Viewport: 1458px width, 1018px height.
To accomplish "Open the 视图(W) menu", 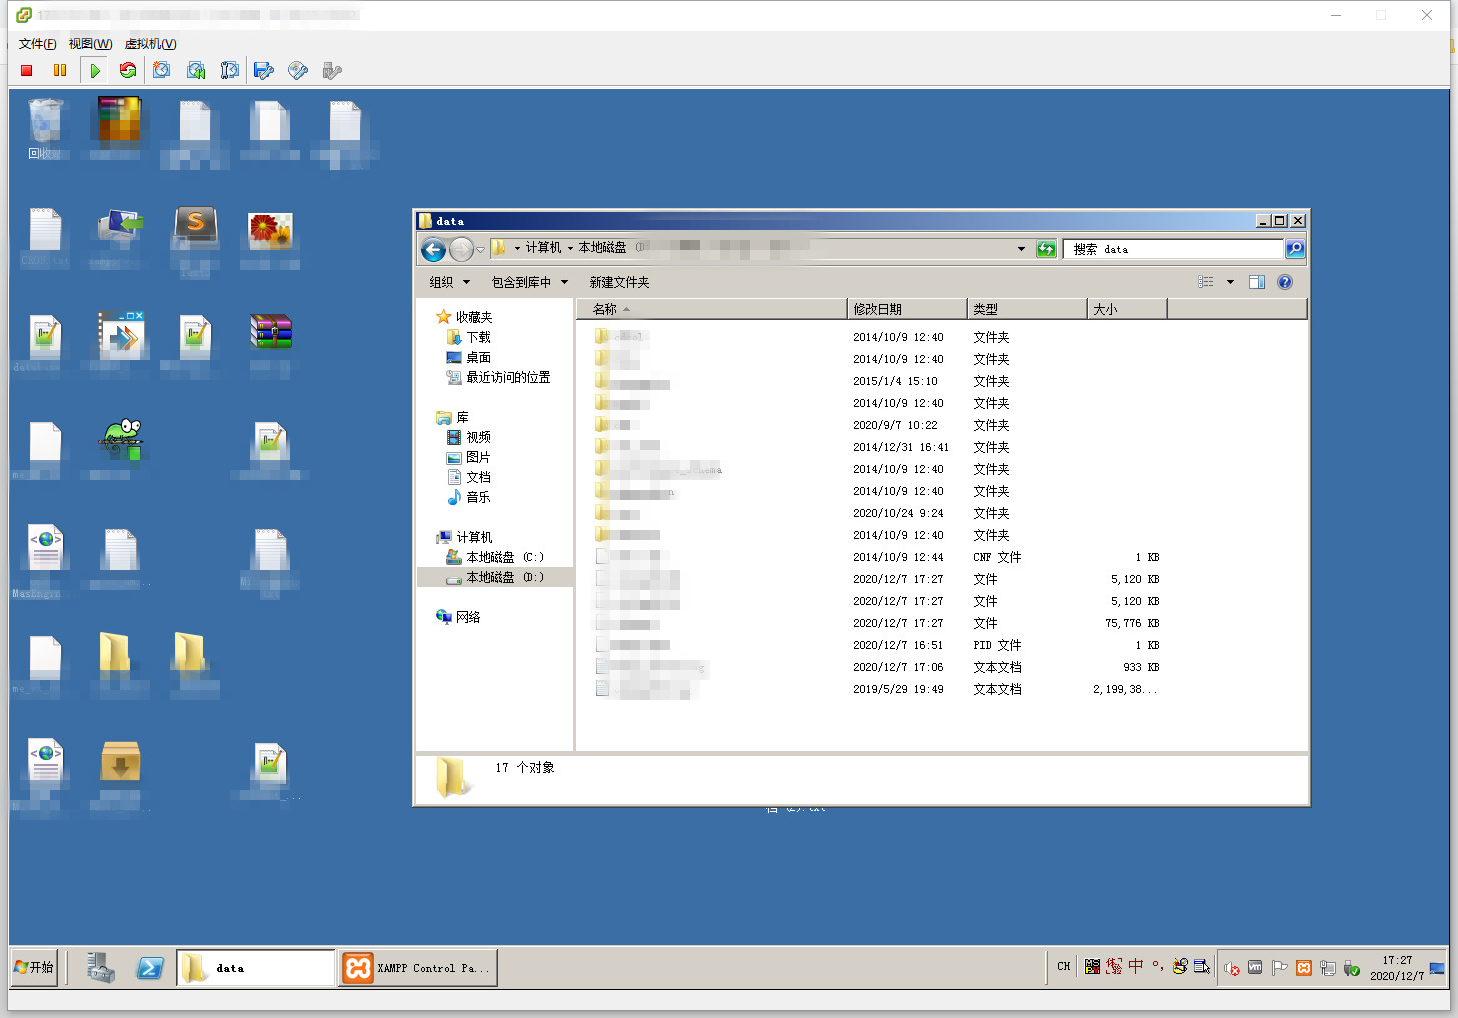I will pyautogui.click(x=90, y=44).
